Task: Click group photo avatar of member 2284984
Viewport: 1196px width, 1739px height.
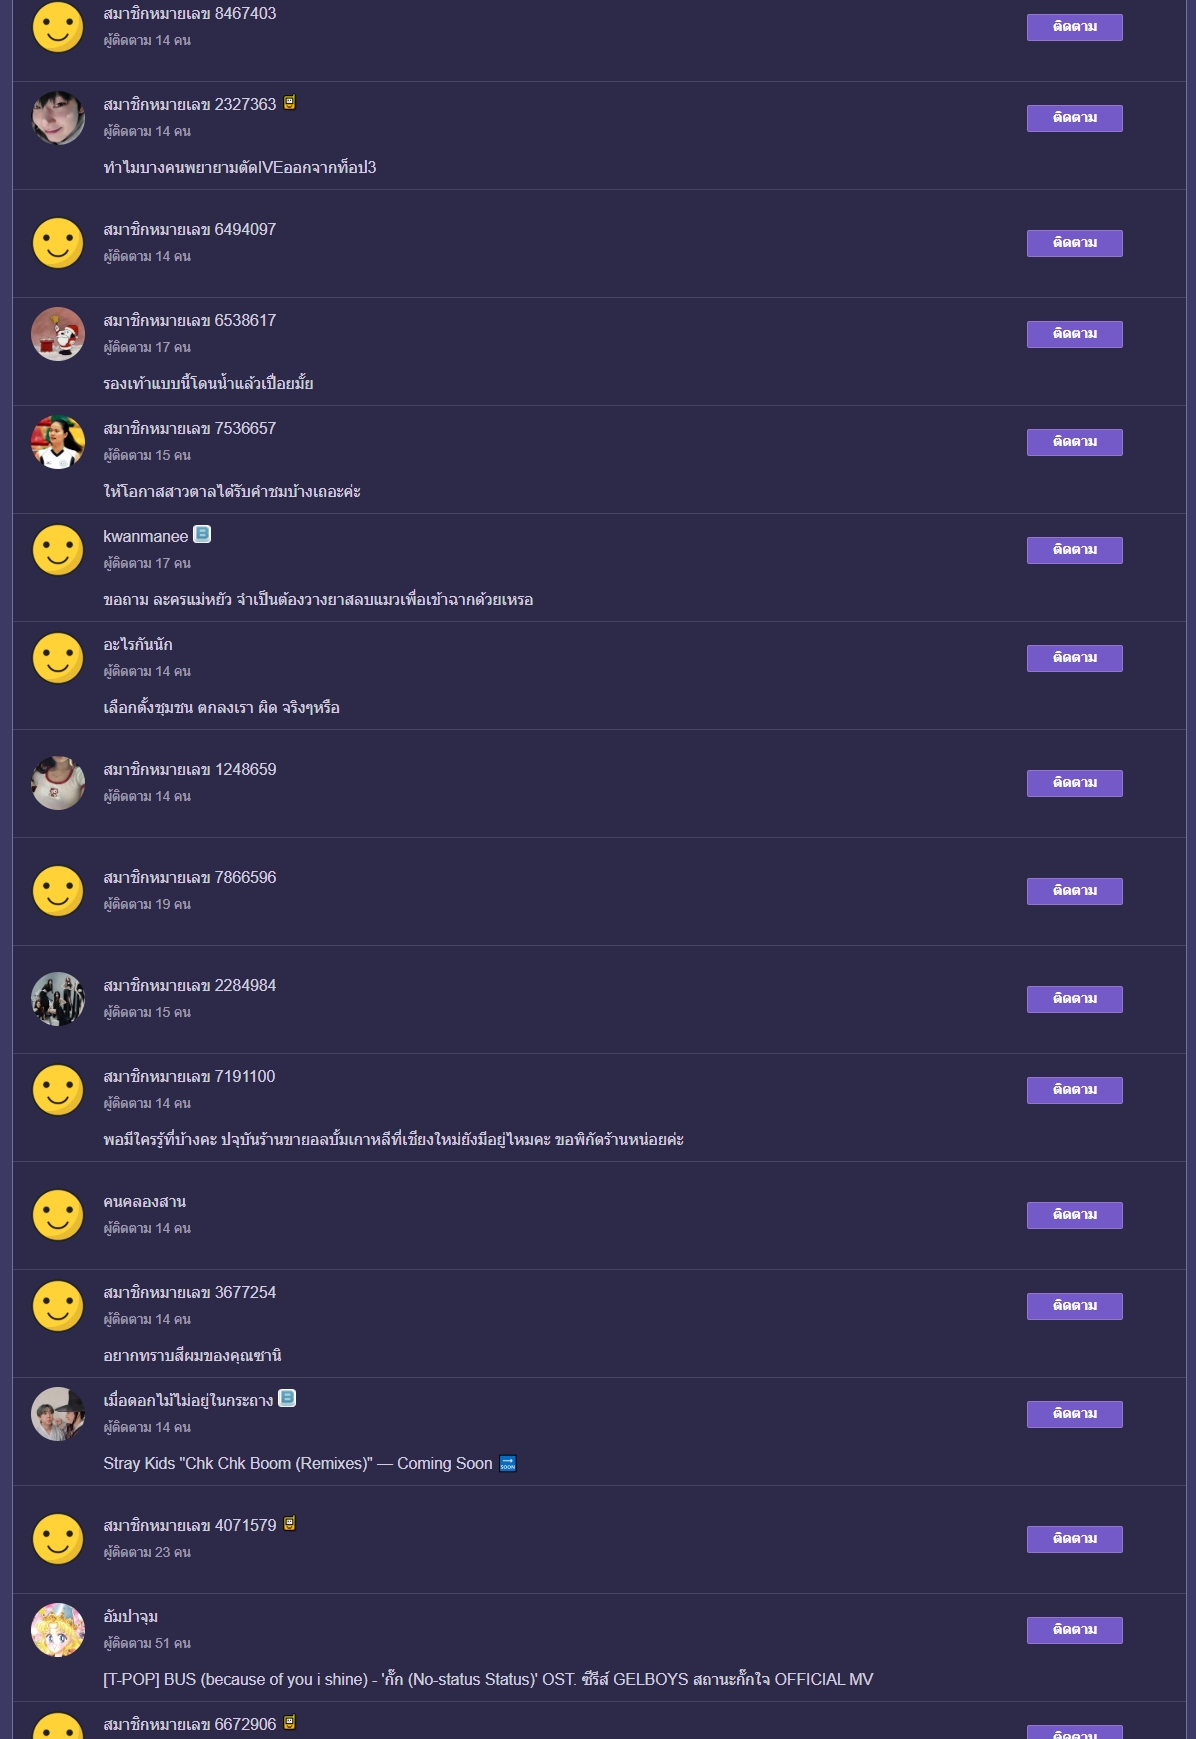Action: pyautogui.click(x=58, y=999)
